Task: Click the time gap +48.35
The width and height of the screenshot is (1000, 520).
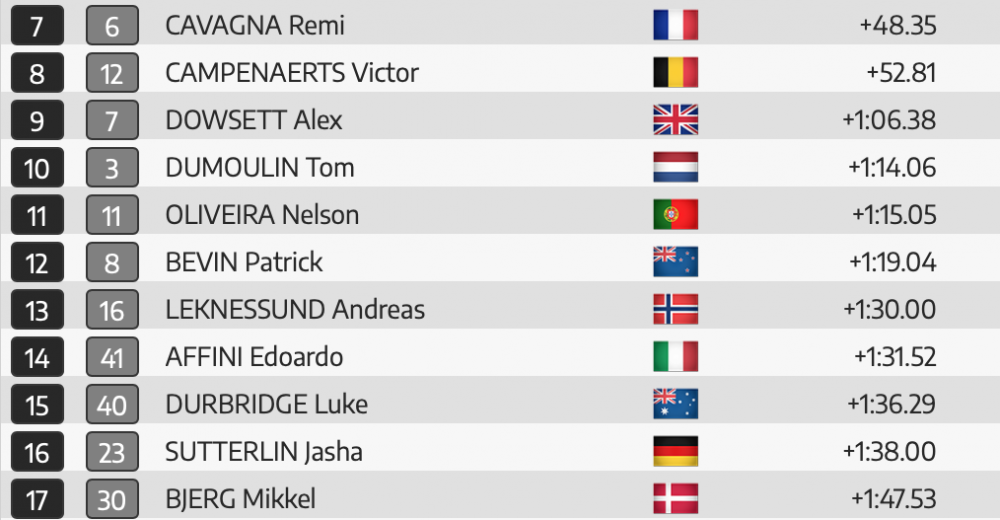Action: [x=898, y=26]
